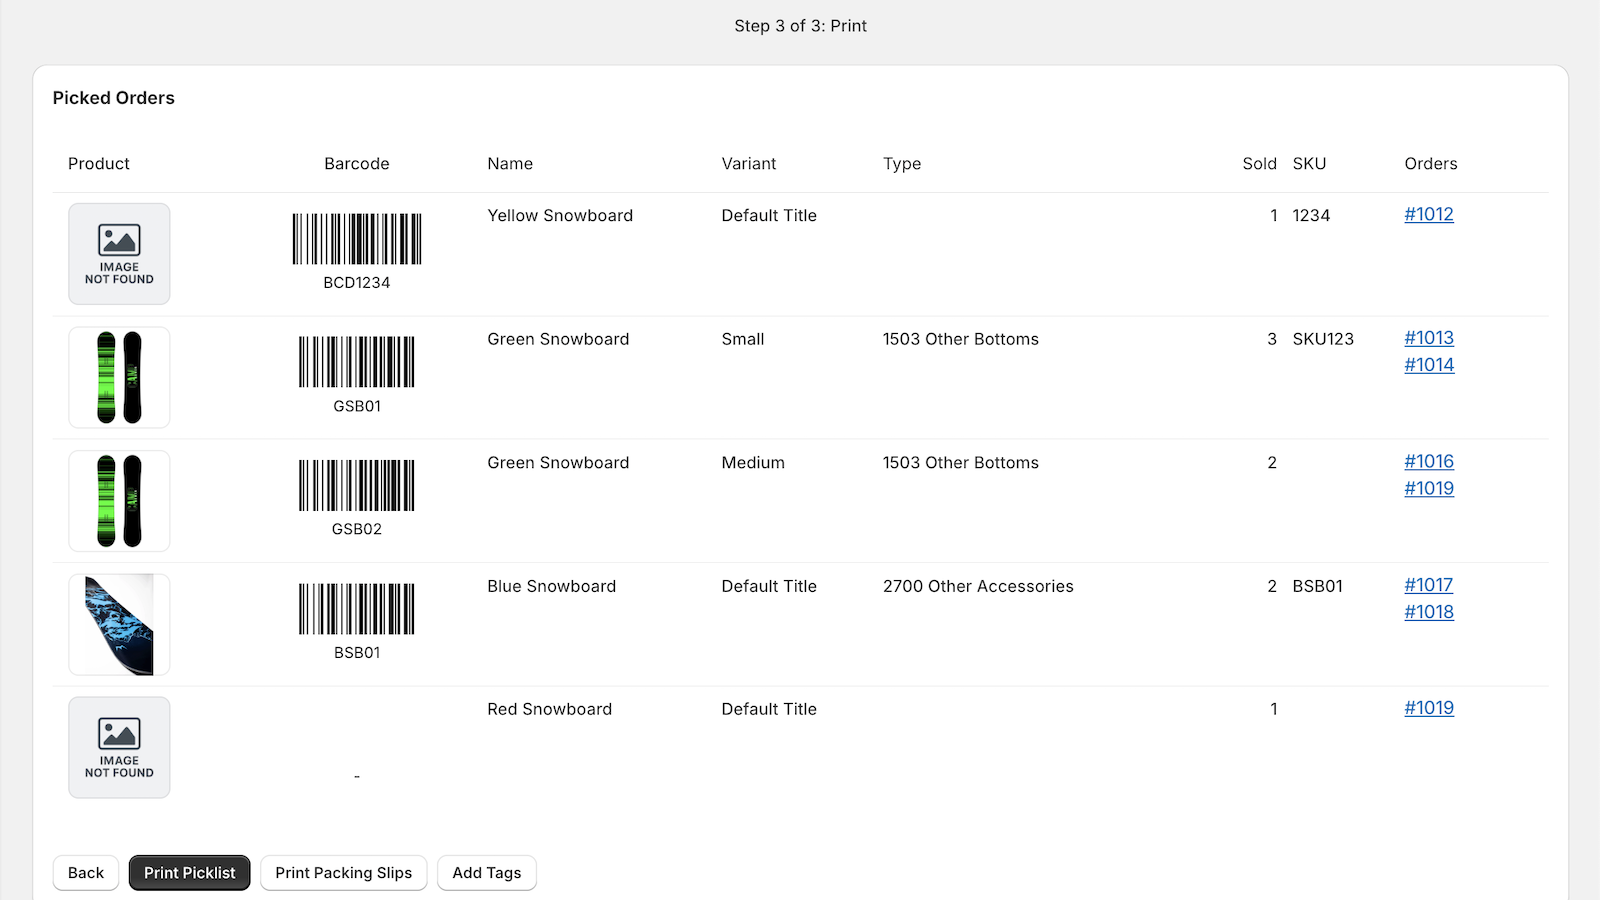Screen dimensions: 1600x900
Task: Open order #1014 link
Action: click(x=1428, y=365)
